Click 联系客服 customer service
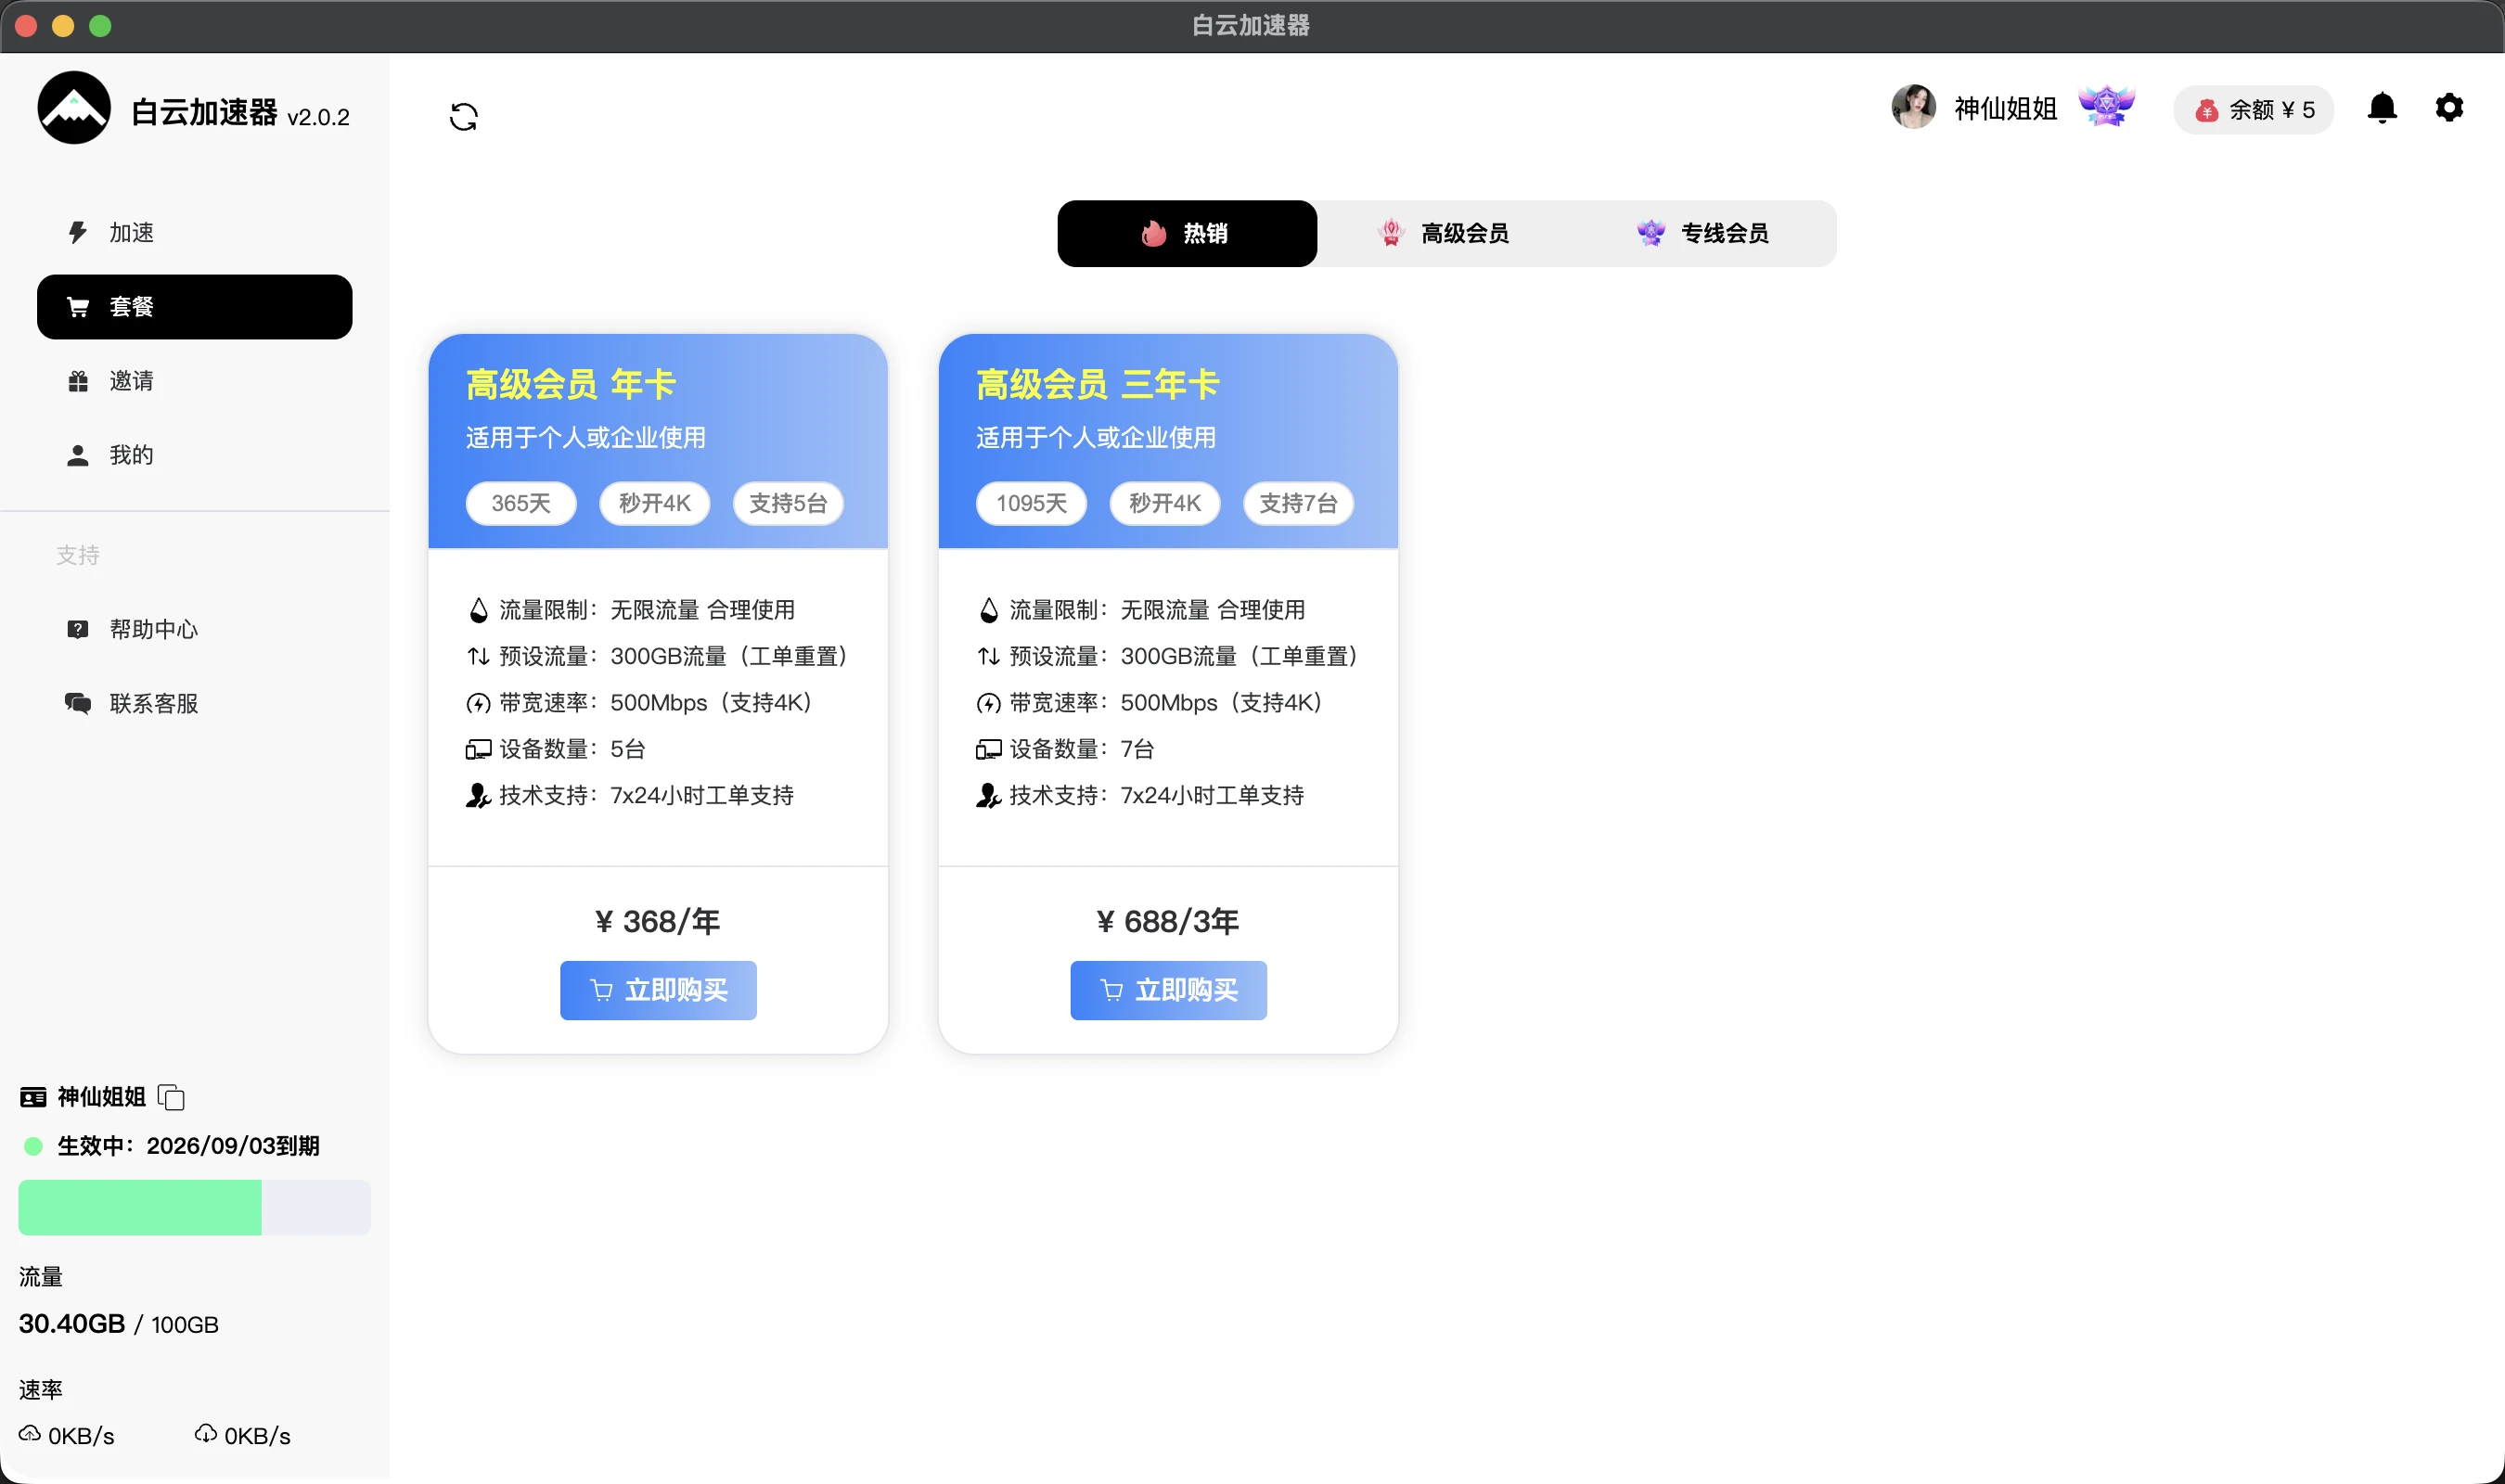 click(152, 703)
